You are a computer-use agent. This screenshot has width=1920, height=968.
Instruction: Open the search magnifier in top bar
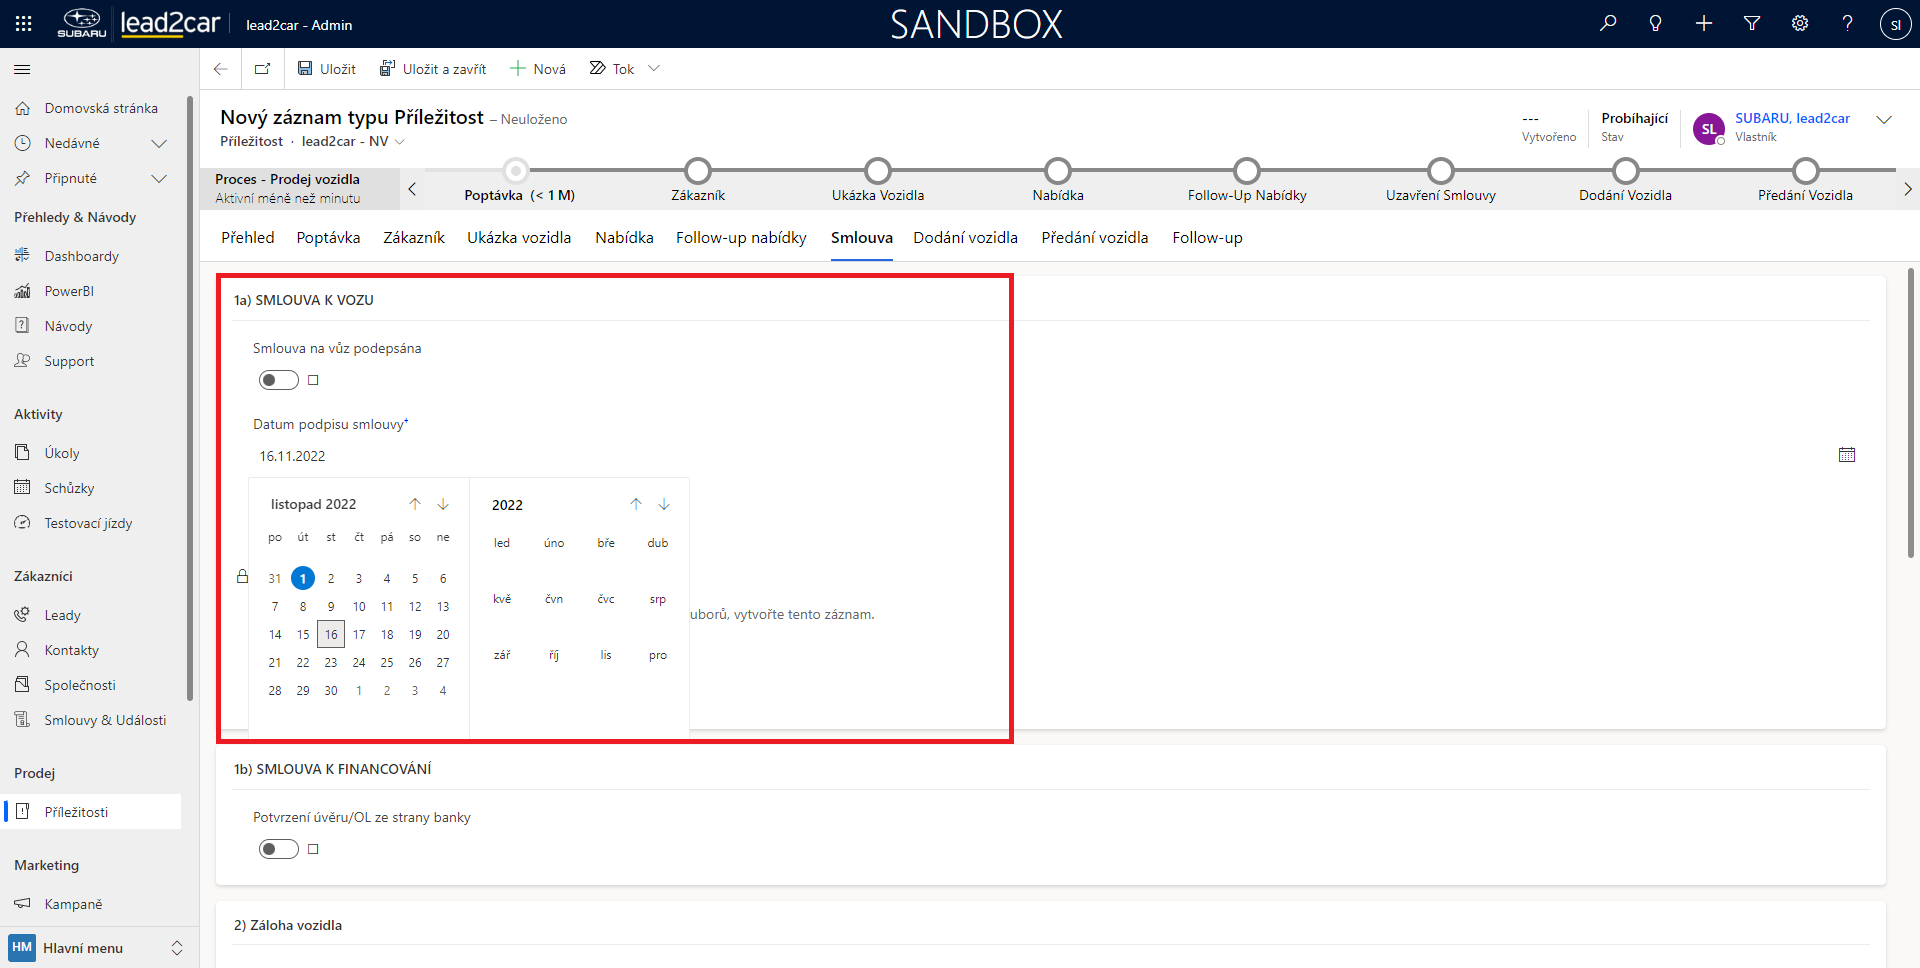tap(1608, 23)
